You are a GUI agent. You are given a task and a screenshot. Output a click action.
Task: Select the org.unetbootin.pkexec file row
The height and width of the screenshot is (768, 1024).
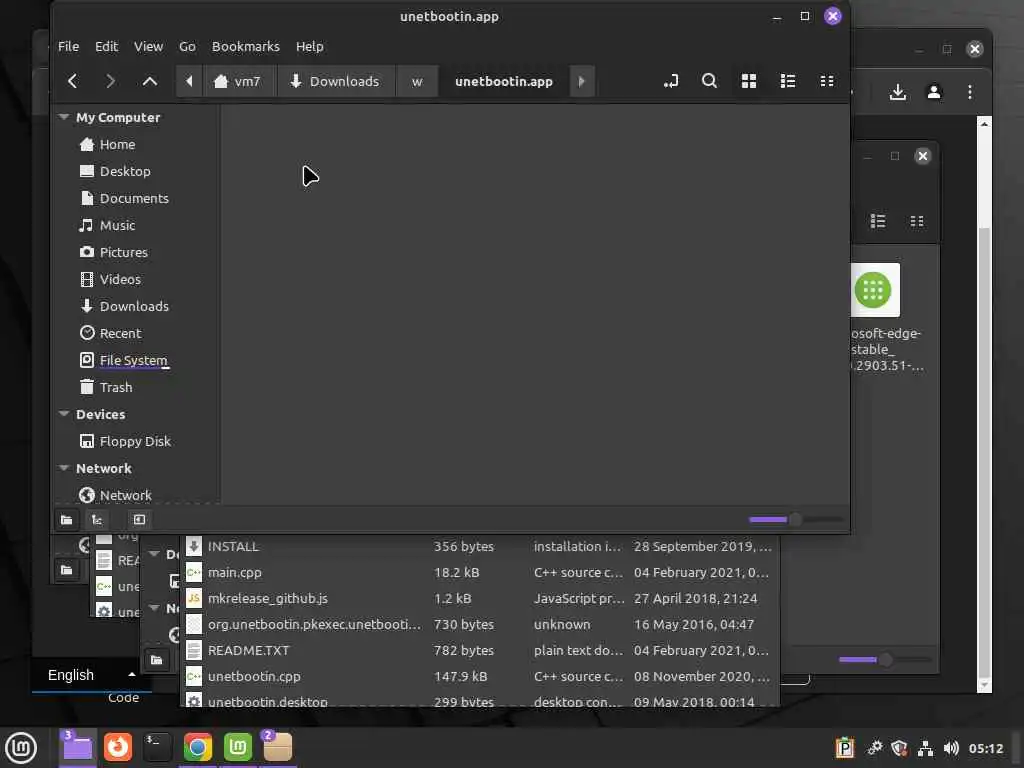pos(480,625)
